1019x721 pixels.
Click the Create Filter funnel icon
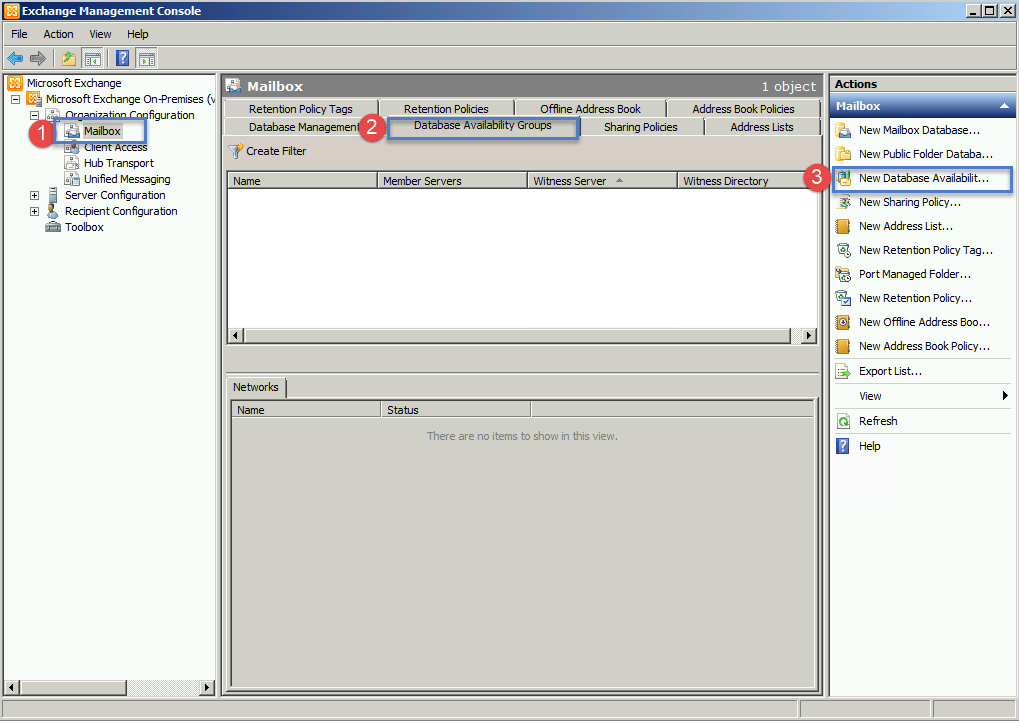[x=235, y=151]
